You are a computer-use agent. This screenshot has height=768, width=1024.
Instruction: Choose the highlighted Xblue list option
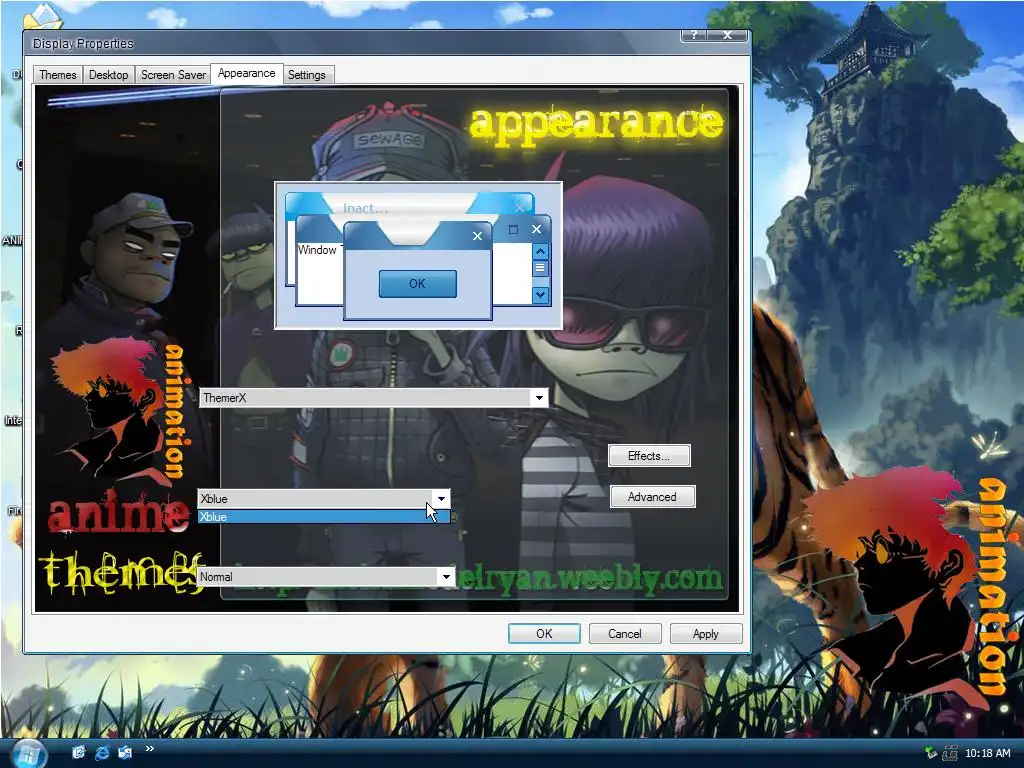(323, 517)
